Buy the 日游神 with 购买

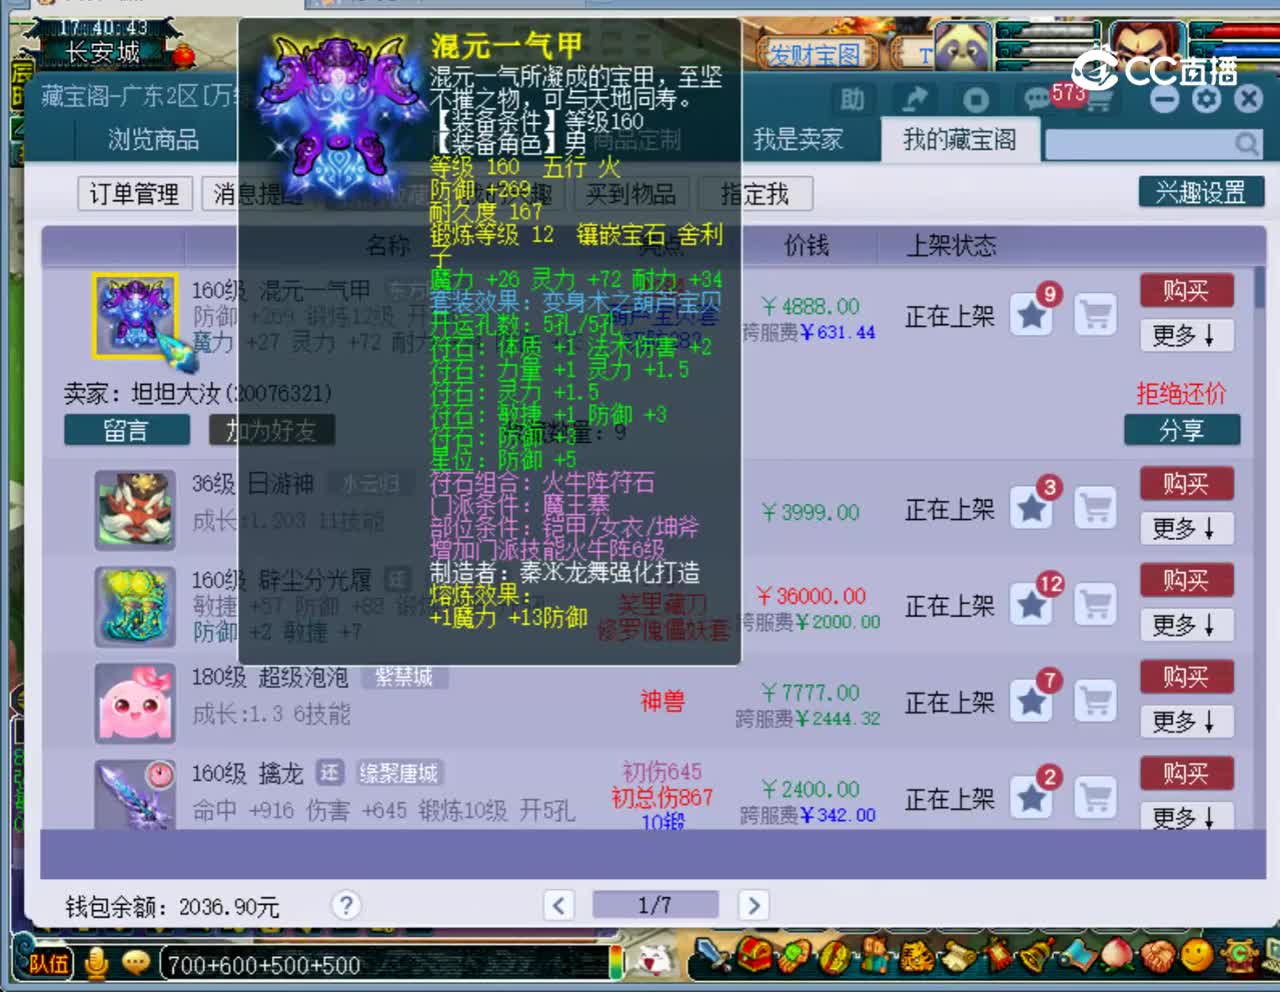point(1186,484)
